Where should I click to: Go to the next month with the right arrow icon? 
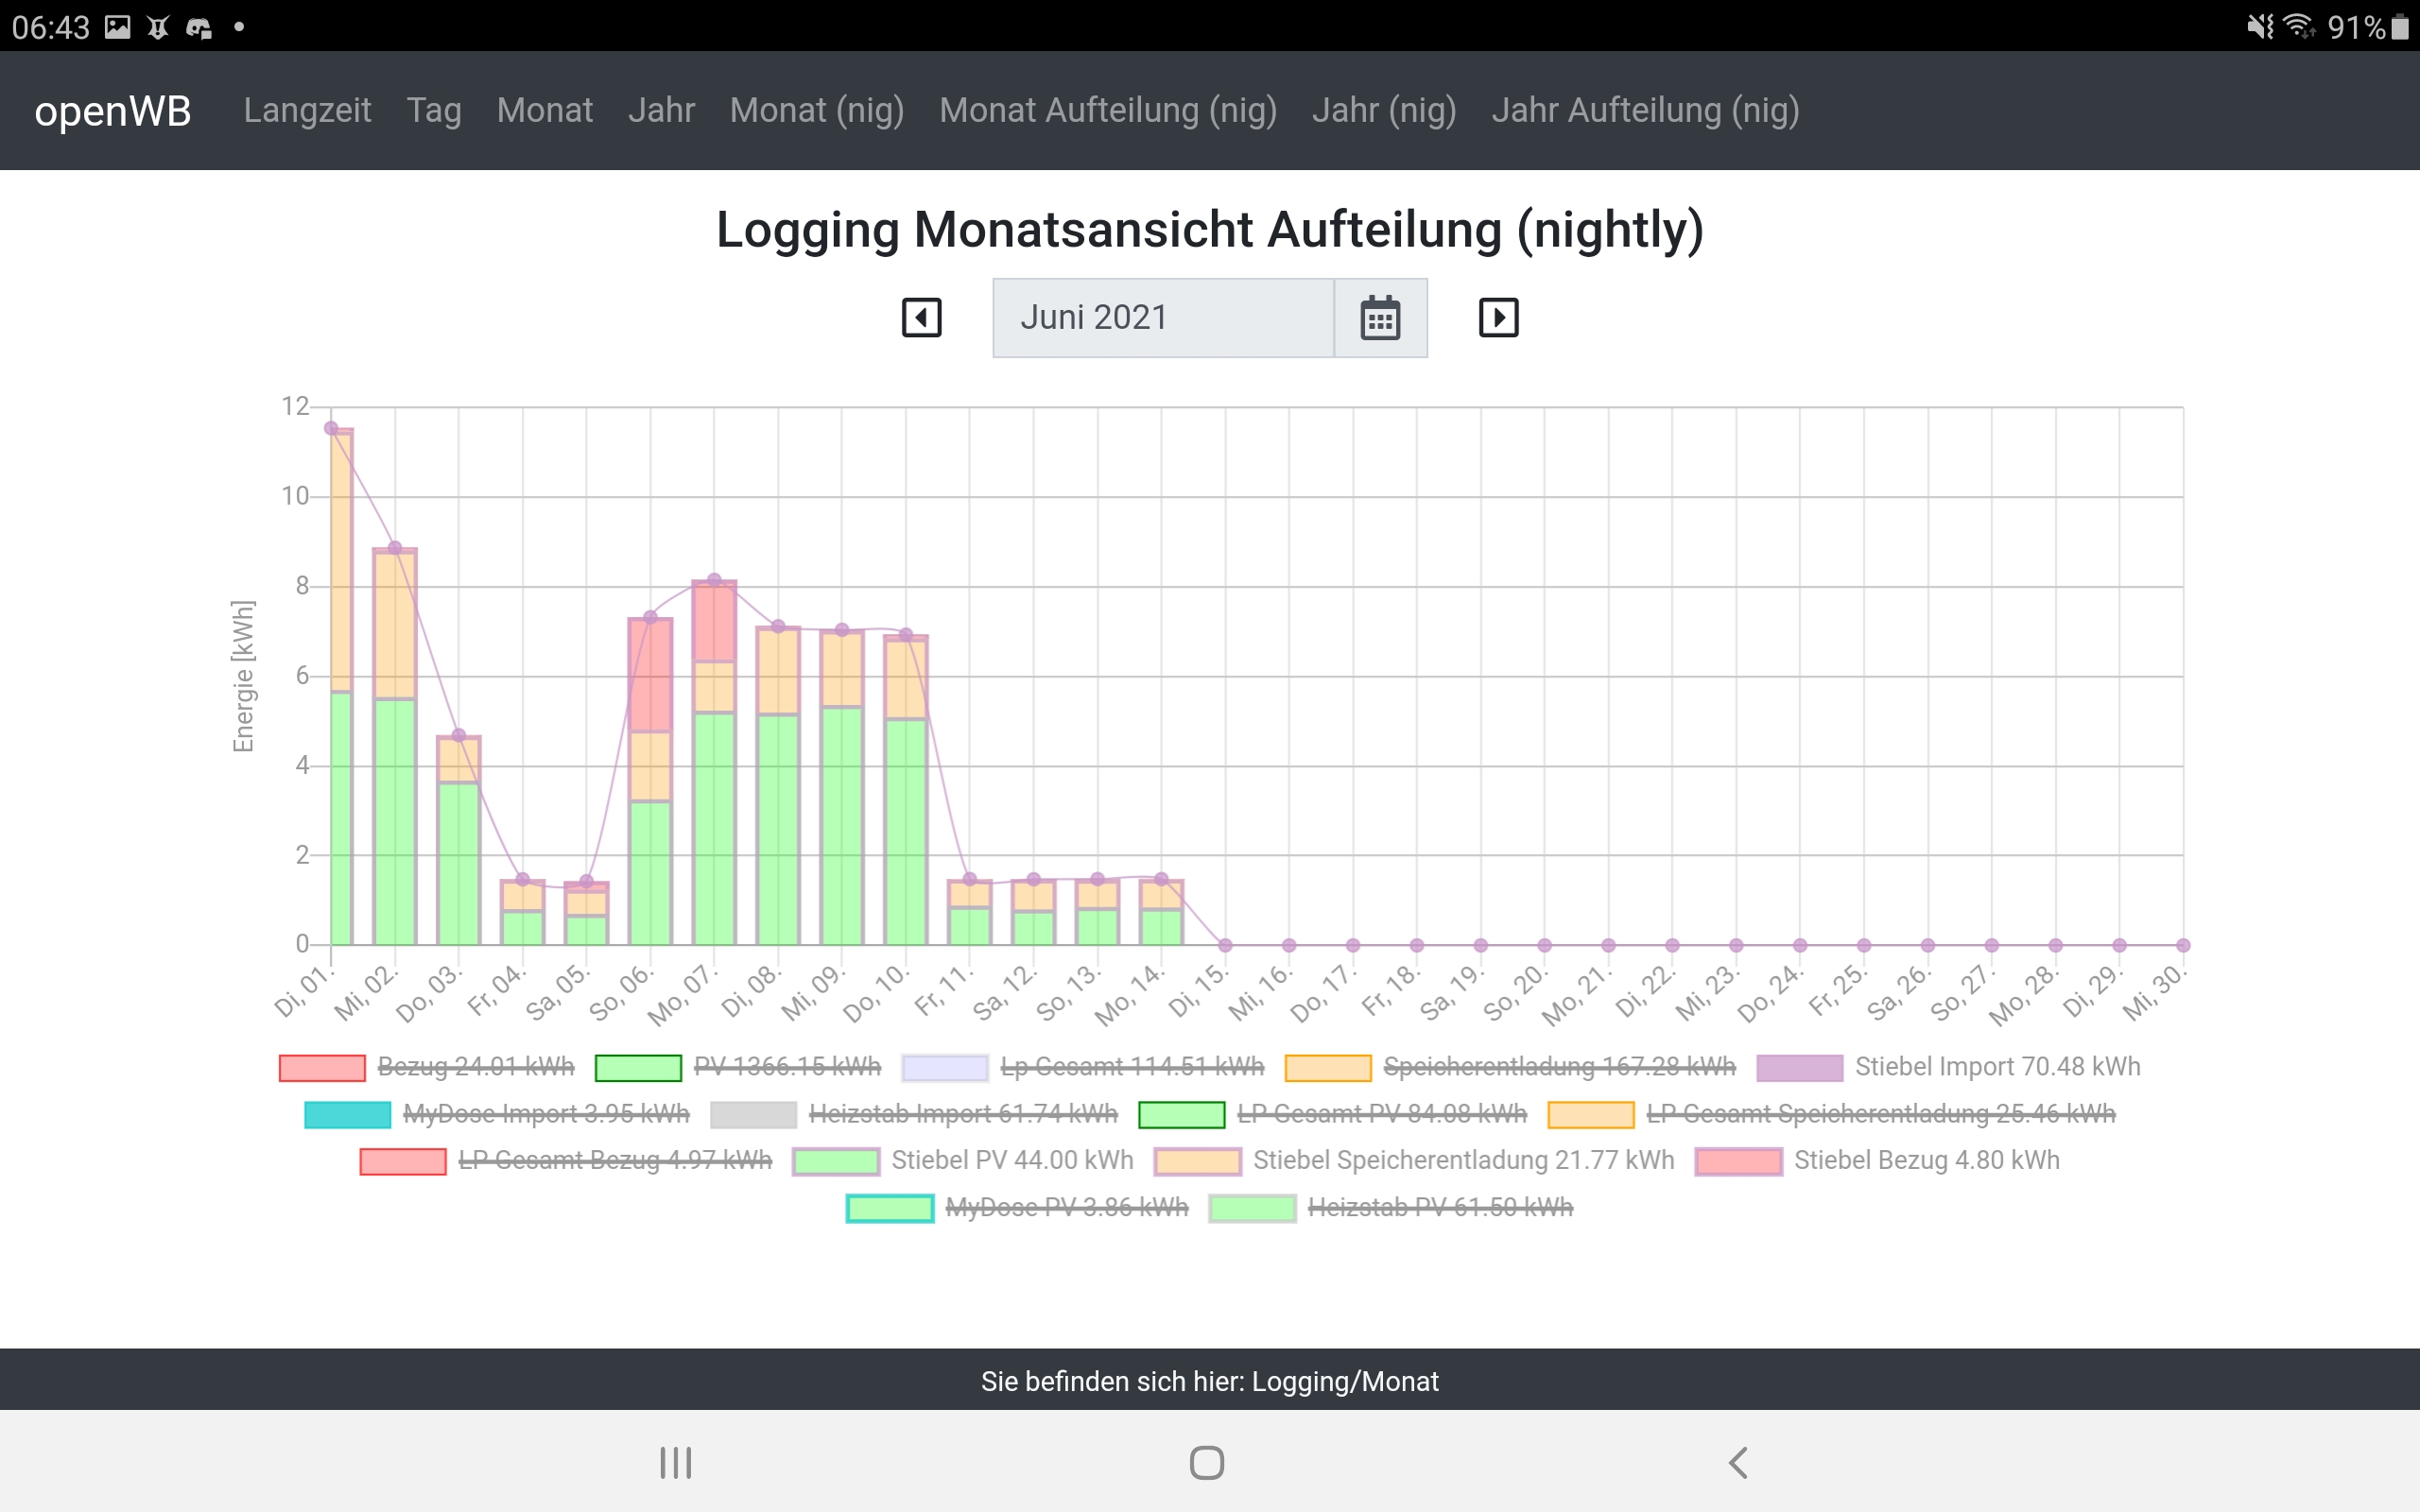(1498, 318)
